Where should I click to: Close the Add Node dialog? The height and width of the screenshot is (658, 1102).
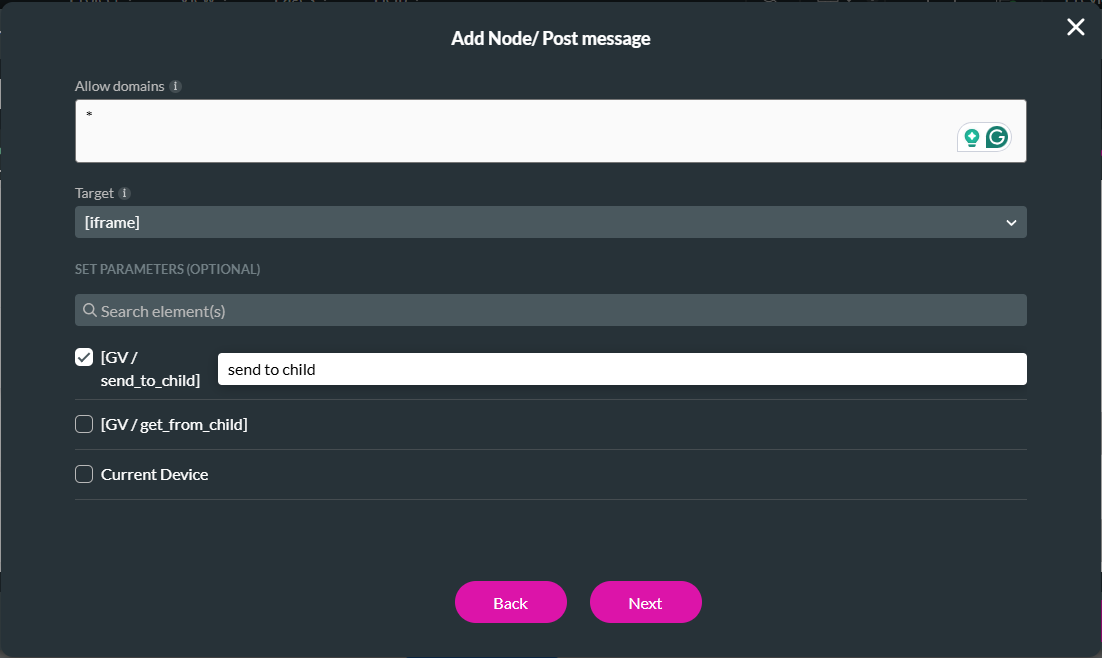(1075, 28)
